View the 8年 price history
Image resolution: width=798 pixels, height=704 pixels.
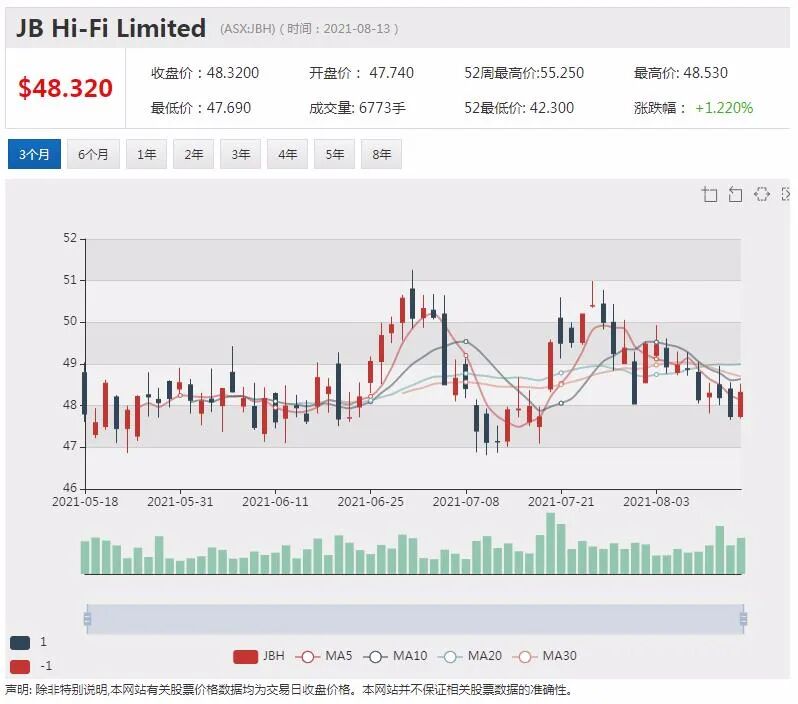tap(381, 154)
